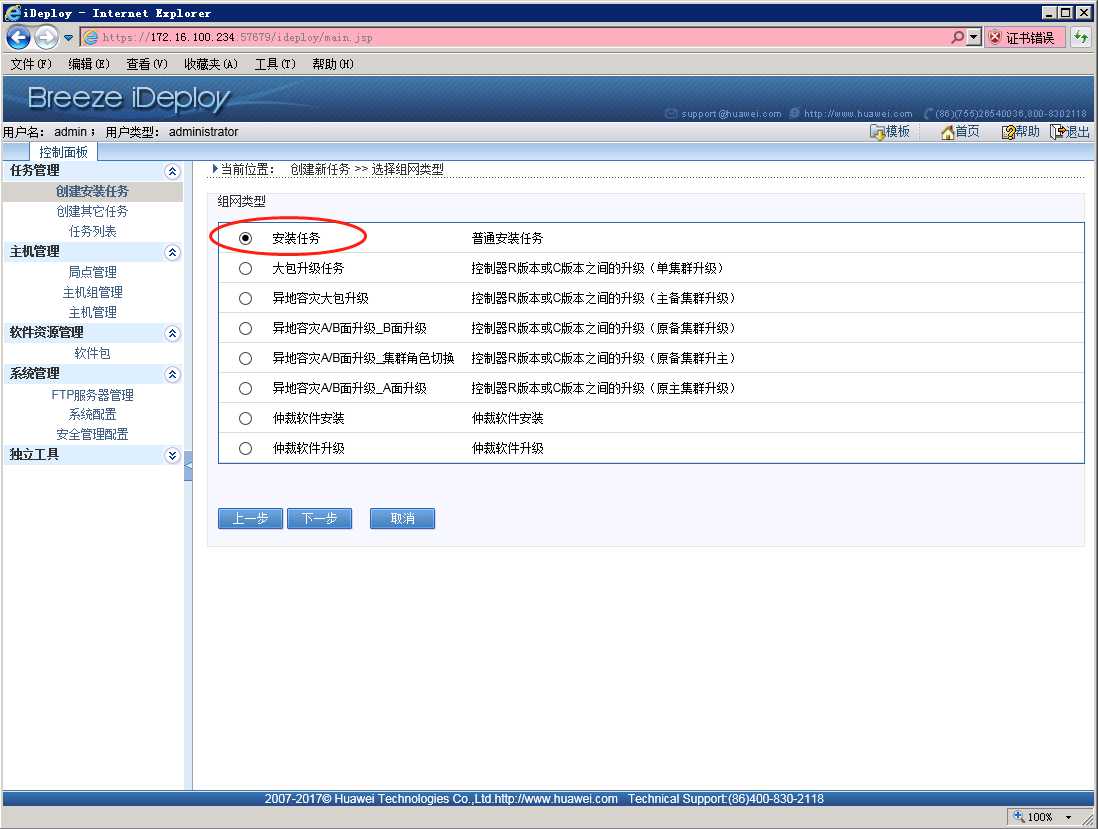1098x829 pixels.
Task: Select the 仲裁软件升级 radio button
Action: (245, 449)
